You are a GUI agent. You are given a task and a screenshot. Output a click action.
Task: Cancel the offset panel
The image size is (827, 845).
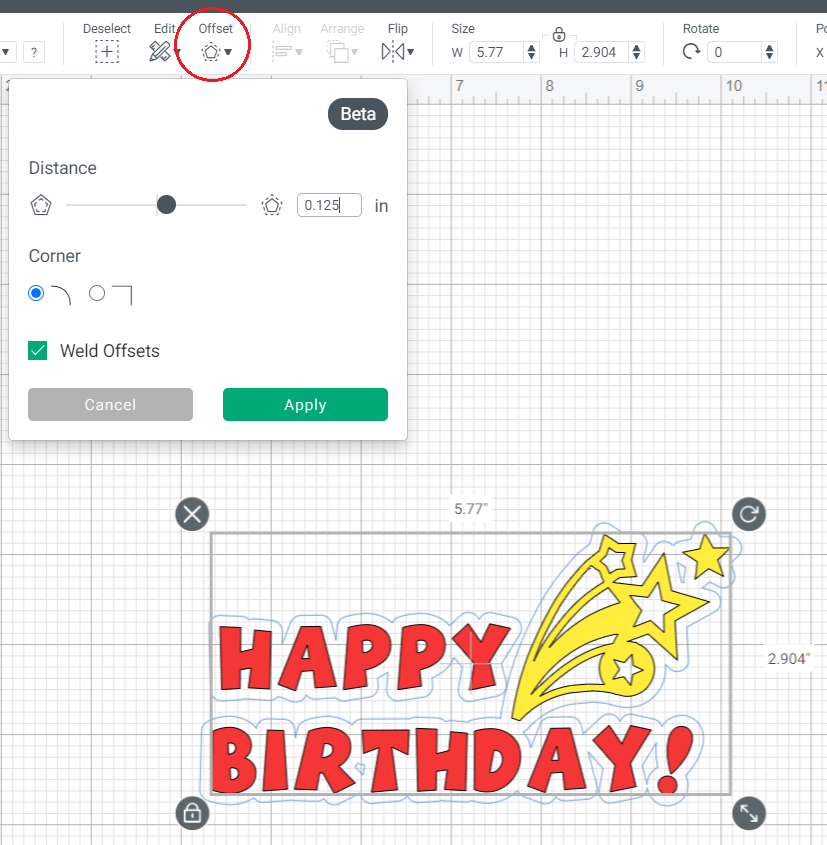[110, 404]
